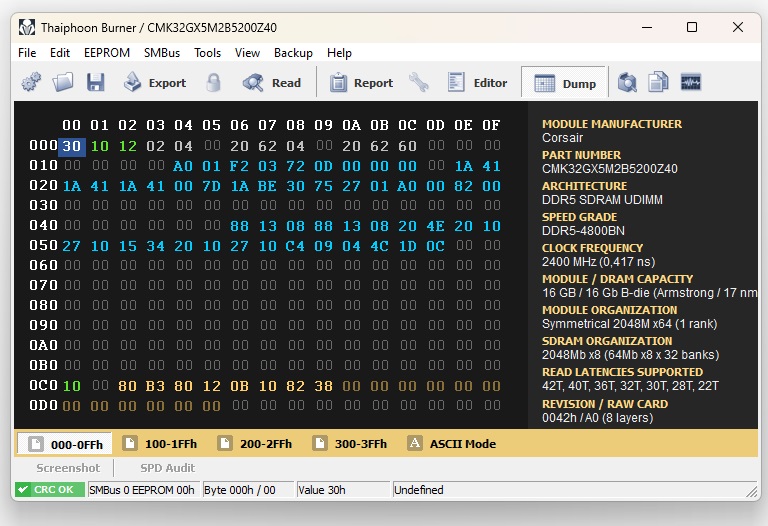768x526 pixels.
Task: Select green byte 10 in row 000
Action: 100,146
